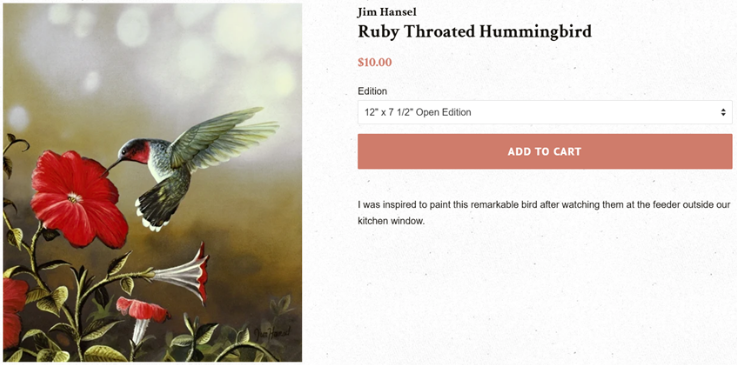The image size is (737, 365).
Task: Select the $10.00 price text
Action: click(375, 62)
